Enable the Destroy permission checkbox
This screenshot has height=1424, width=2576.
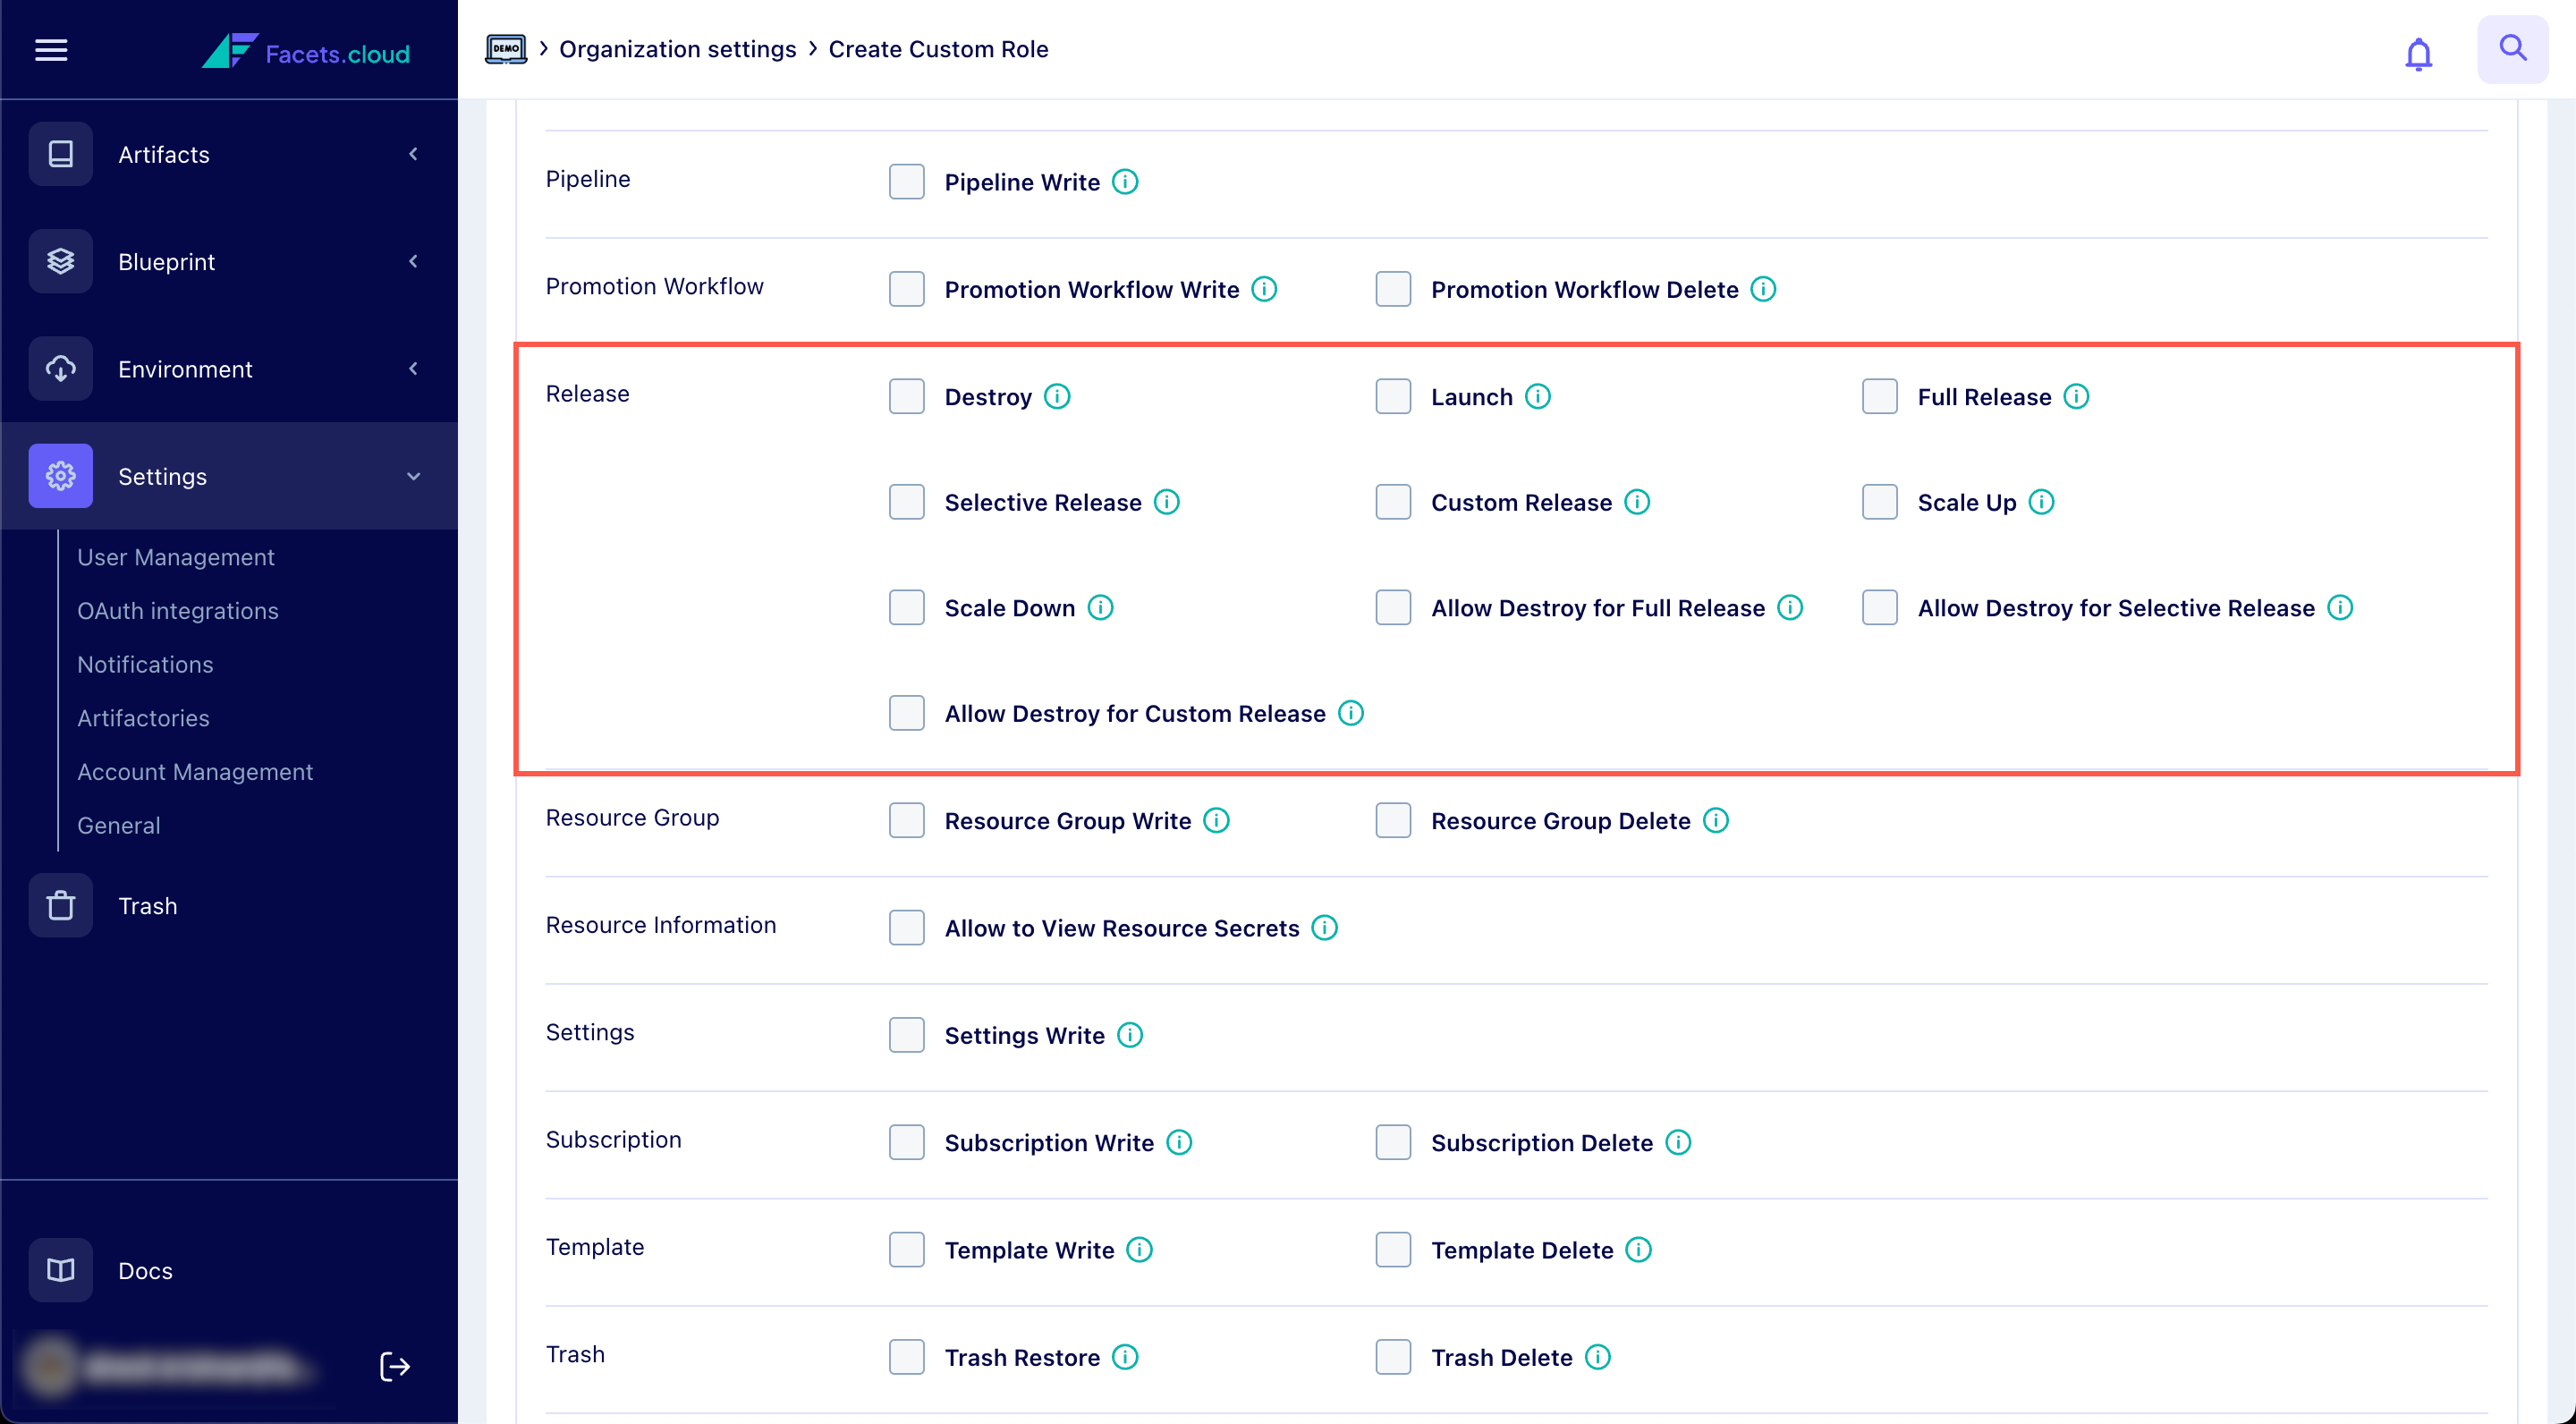tap(906, 397)
